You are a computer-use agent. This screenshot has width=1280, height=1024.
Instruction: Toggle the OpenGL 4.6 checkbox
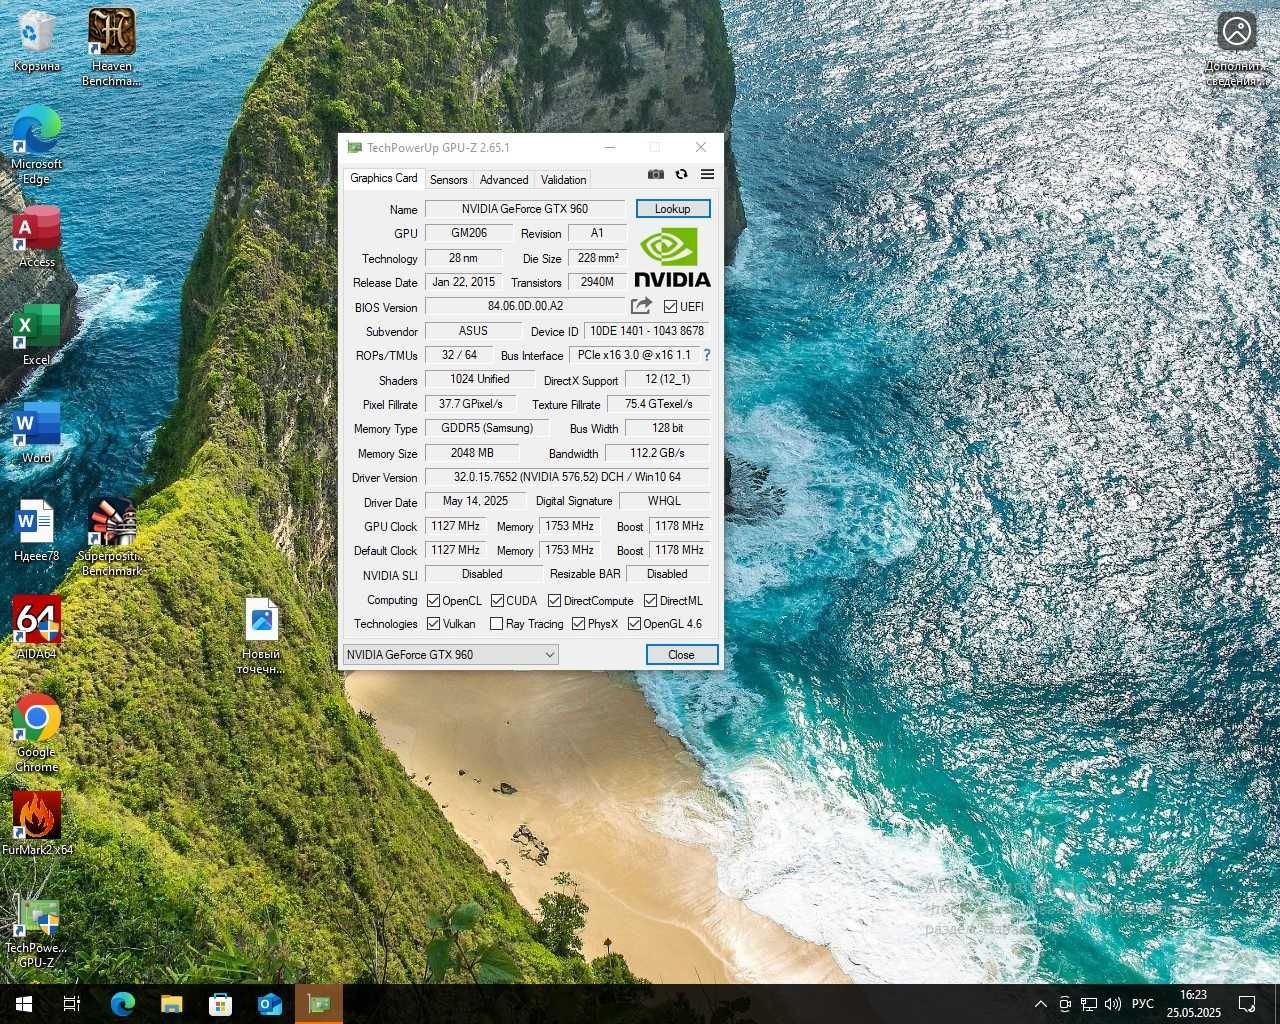click(634, 624)
